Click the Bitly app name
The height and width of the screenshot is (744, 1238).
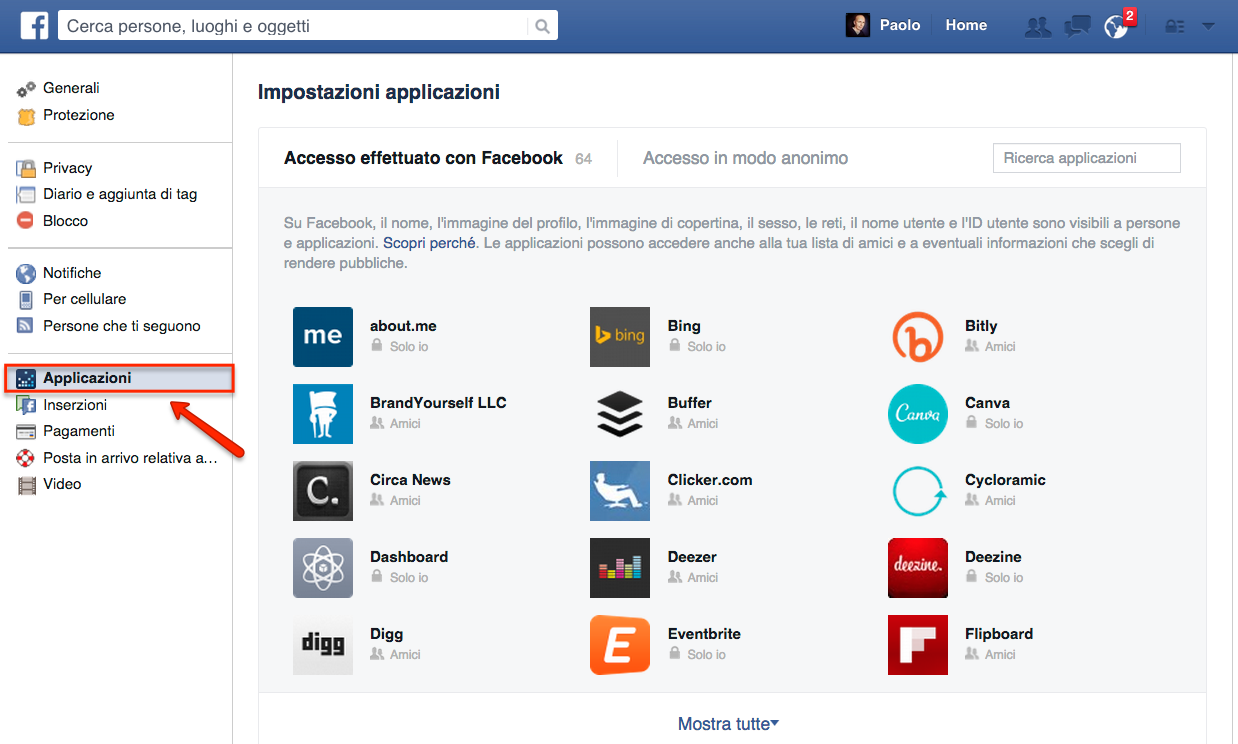tap(981, 326)
